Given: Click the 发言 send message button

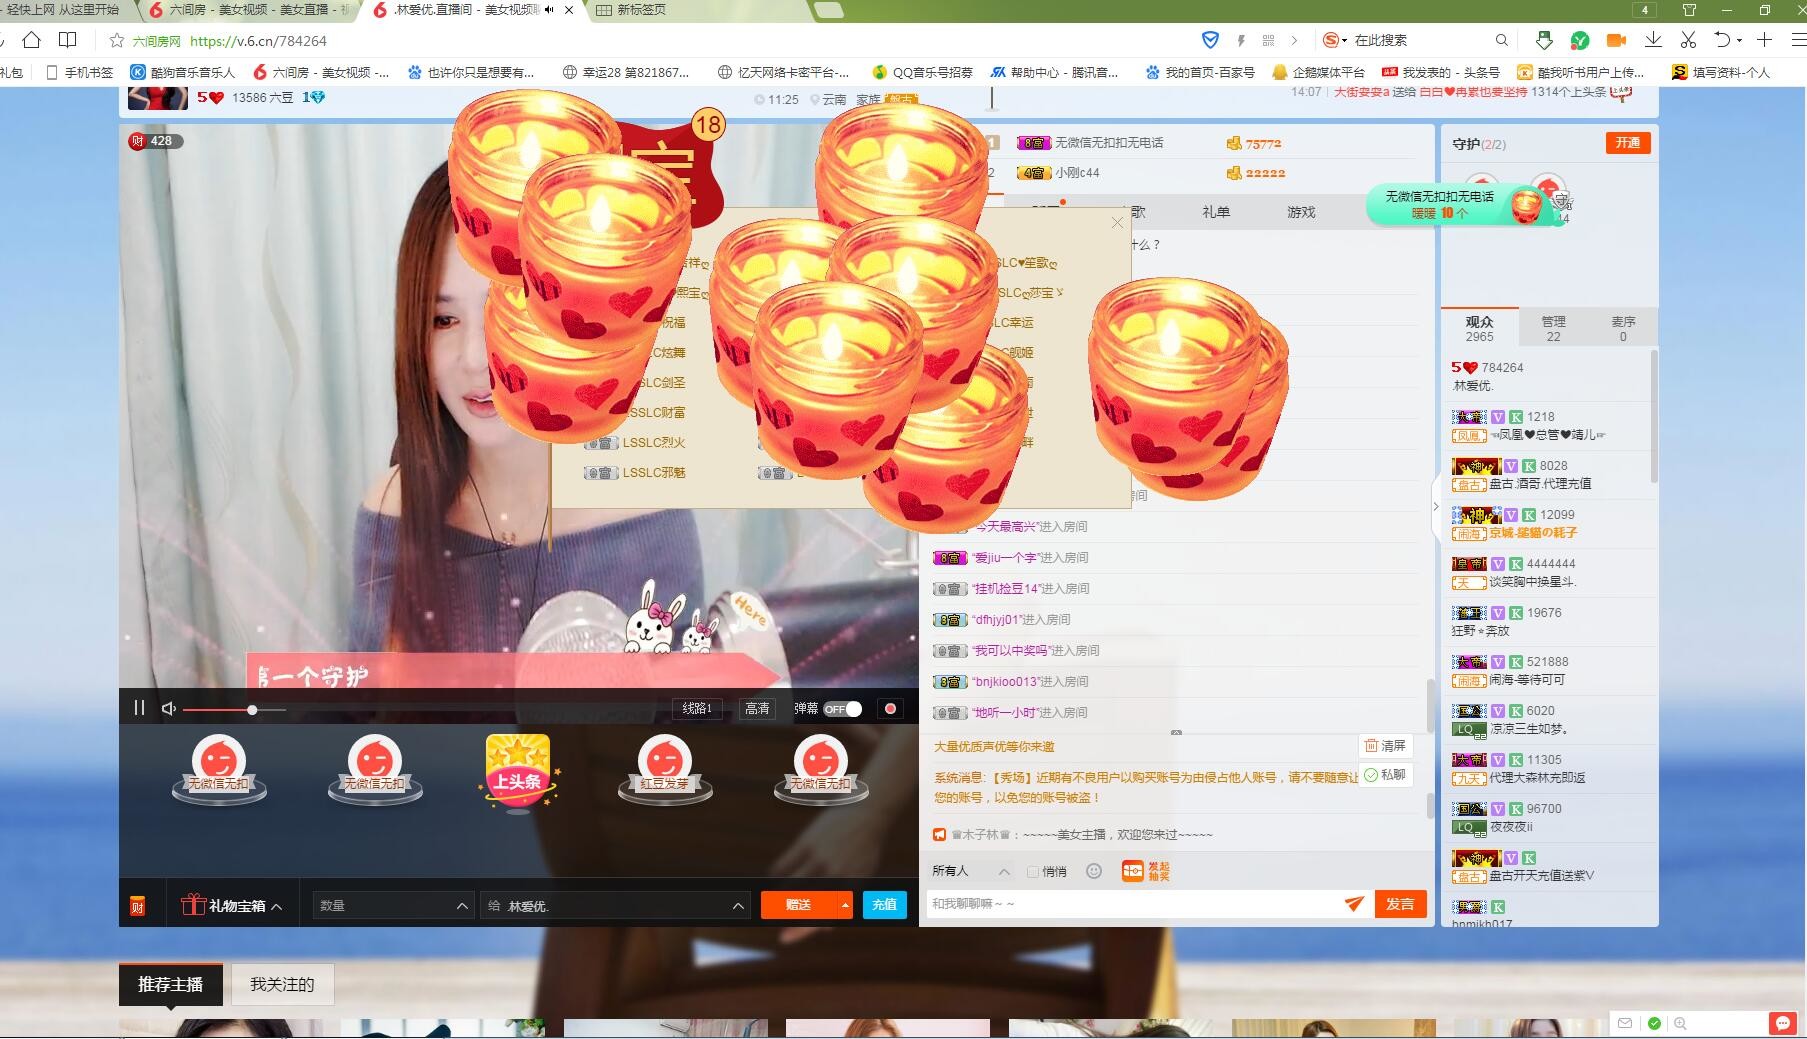Looking at the screenshot, I should click(1400, 903).
